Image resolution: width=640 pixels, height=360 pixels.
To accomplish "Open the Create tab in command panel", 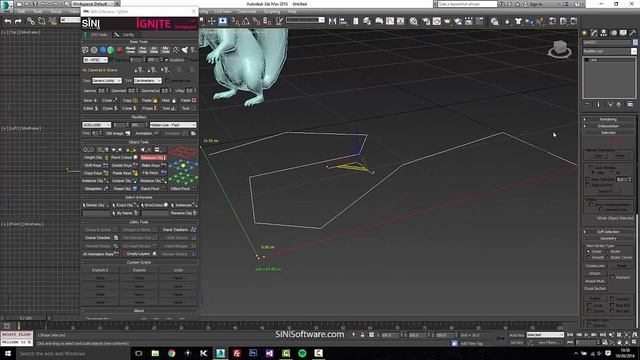I will coord(584,33).
